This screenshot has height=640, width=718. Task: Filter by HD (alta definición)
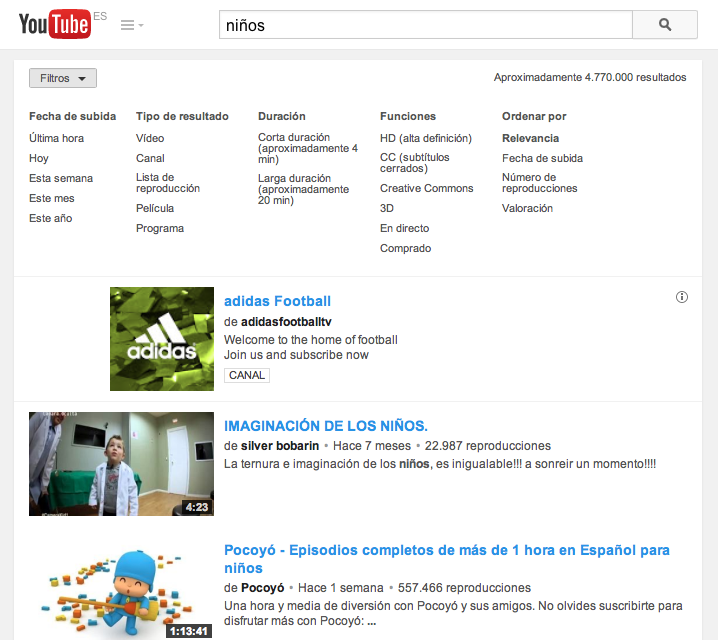pyautogui.click(x=426, y=138)
